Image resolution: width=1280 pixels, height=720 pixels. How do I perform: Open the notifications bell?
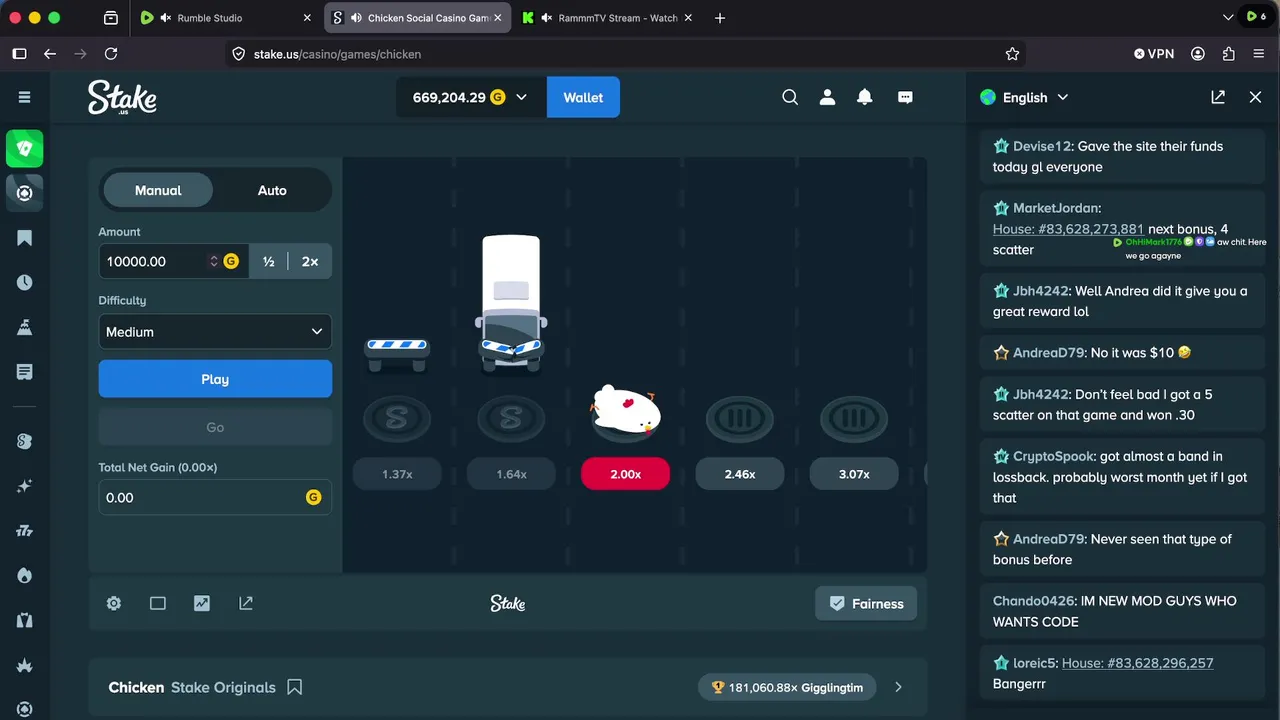865,97
